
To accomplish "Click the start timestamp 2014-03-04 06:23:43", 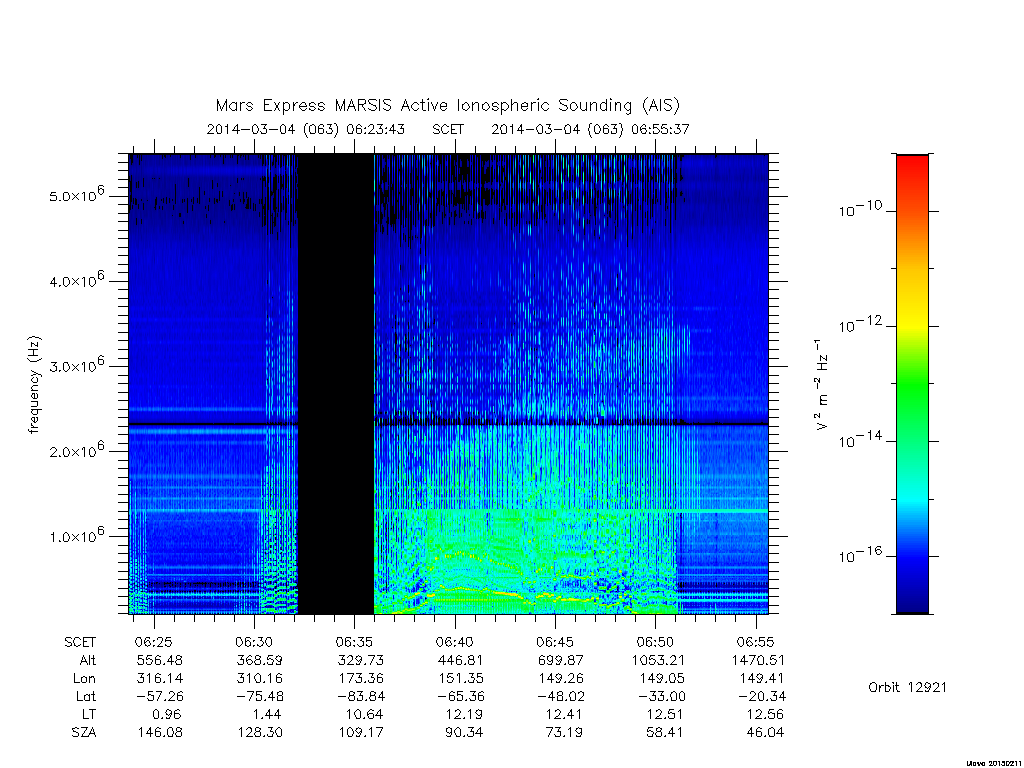I will point(306,129).
